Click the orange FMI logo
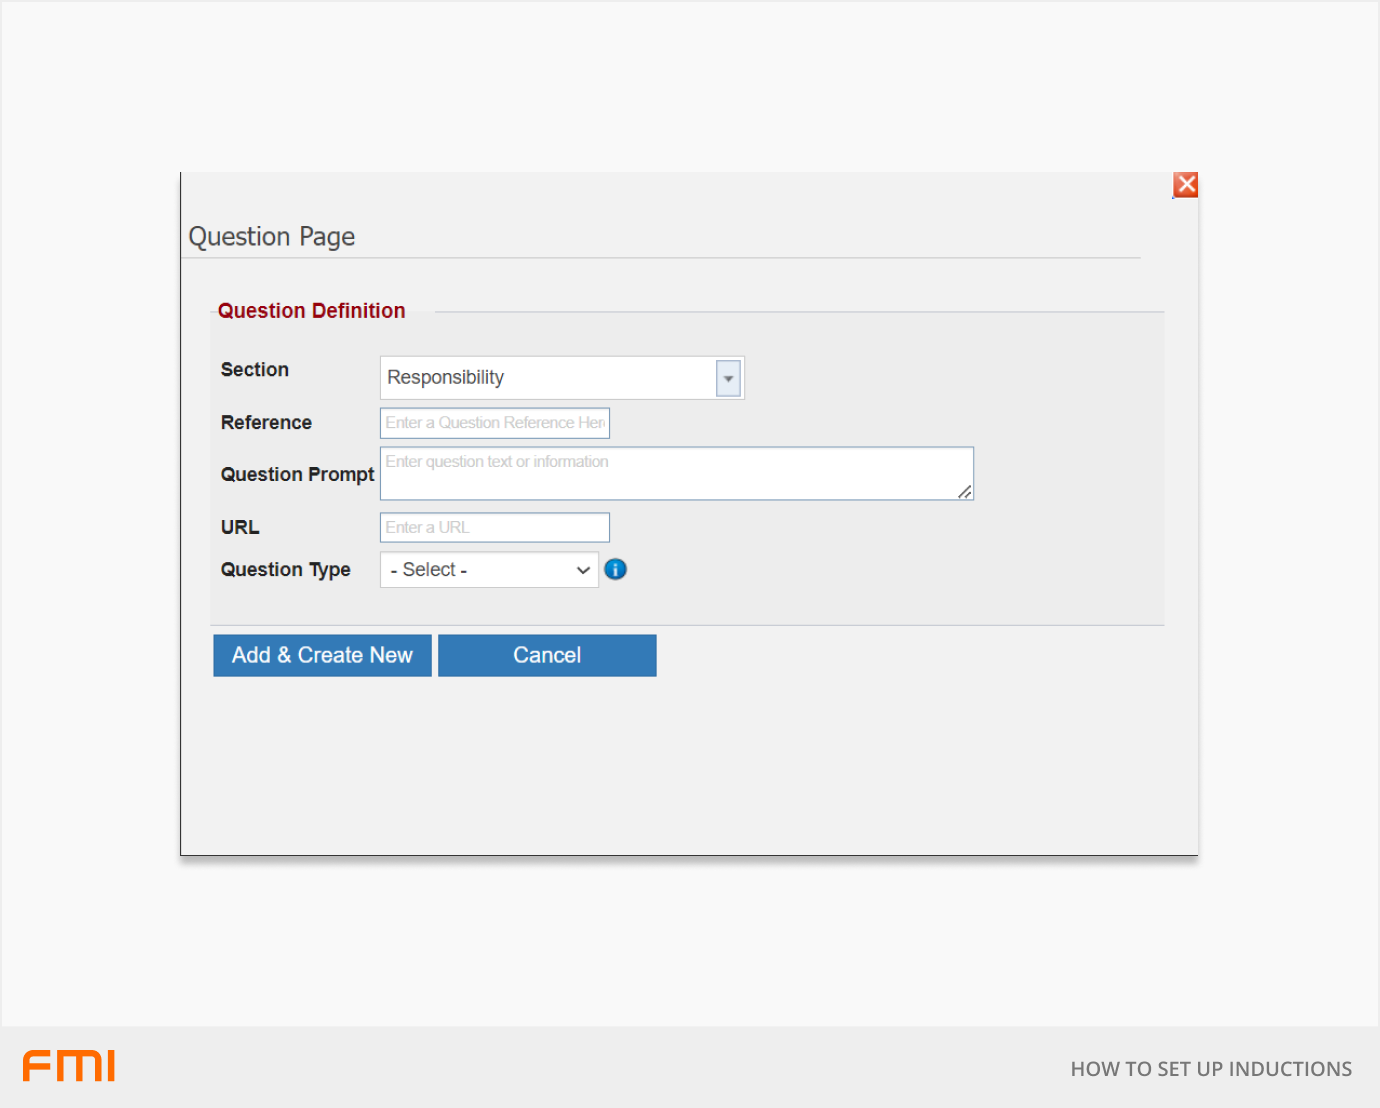 tap(69, 1066)
